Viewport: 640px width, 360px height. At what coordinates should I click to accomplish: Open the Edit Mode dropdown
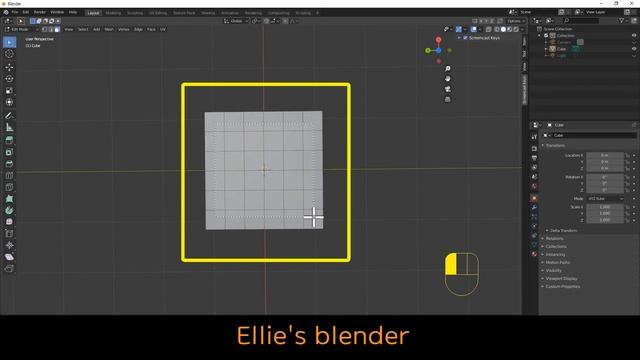(22, 29)
